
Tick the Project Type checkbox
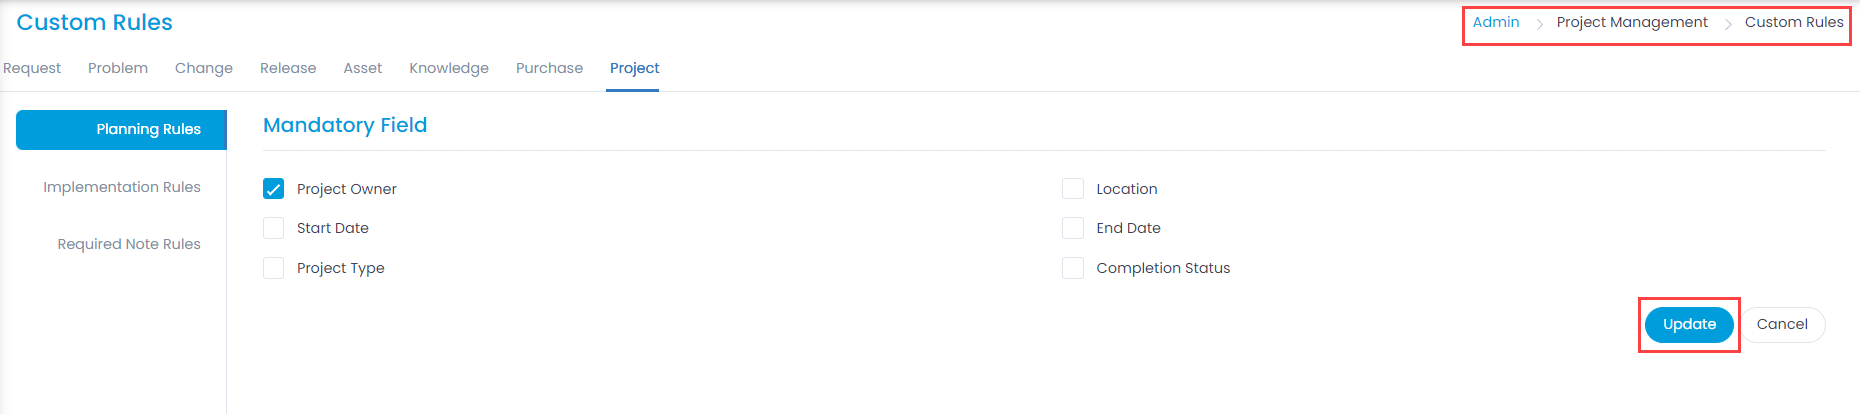point(273,268)
